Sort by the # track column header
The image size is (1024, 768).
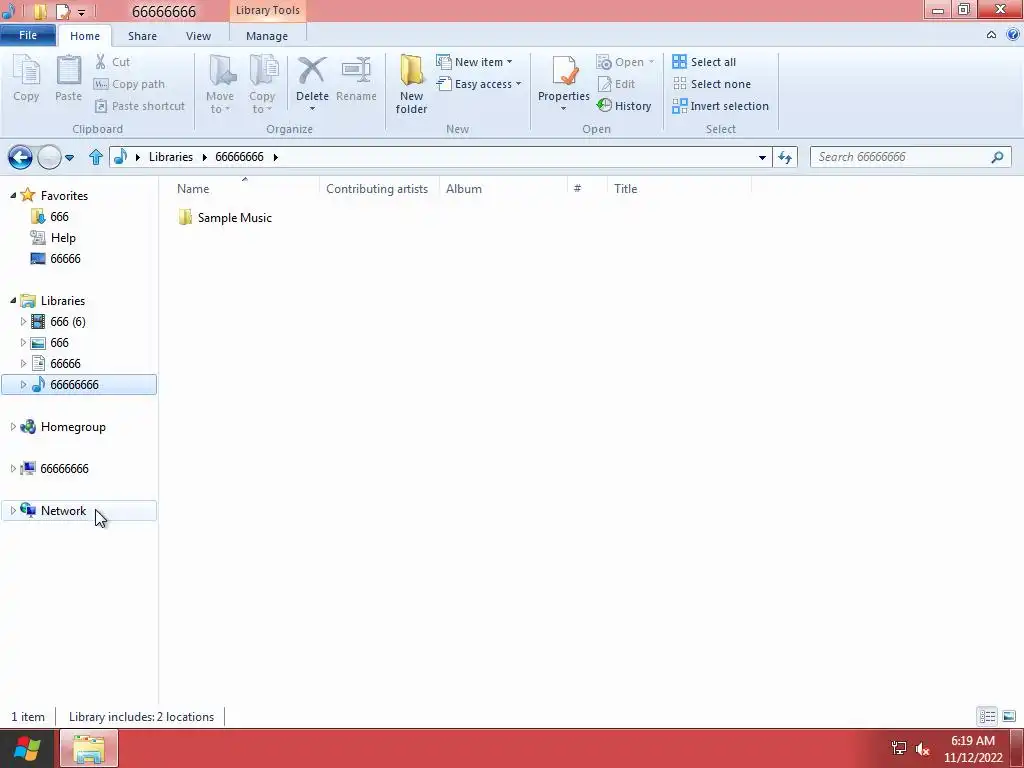(x=587, y=189)
